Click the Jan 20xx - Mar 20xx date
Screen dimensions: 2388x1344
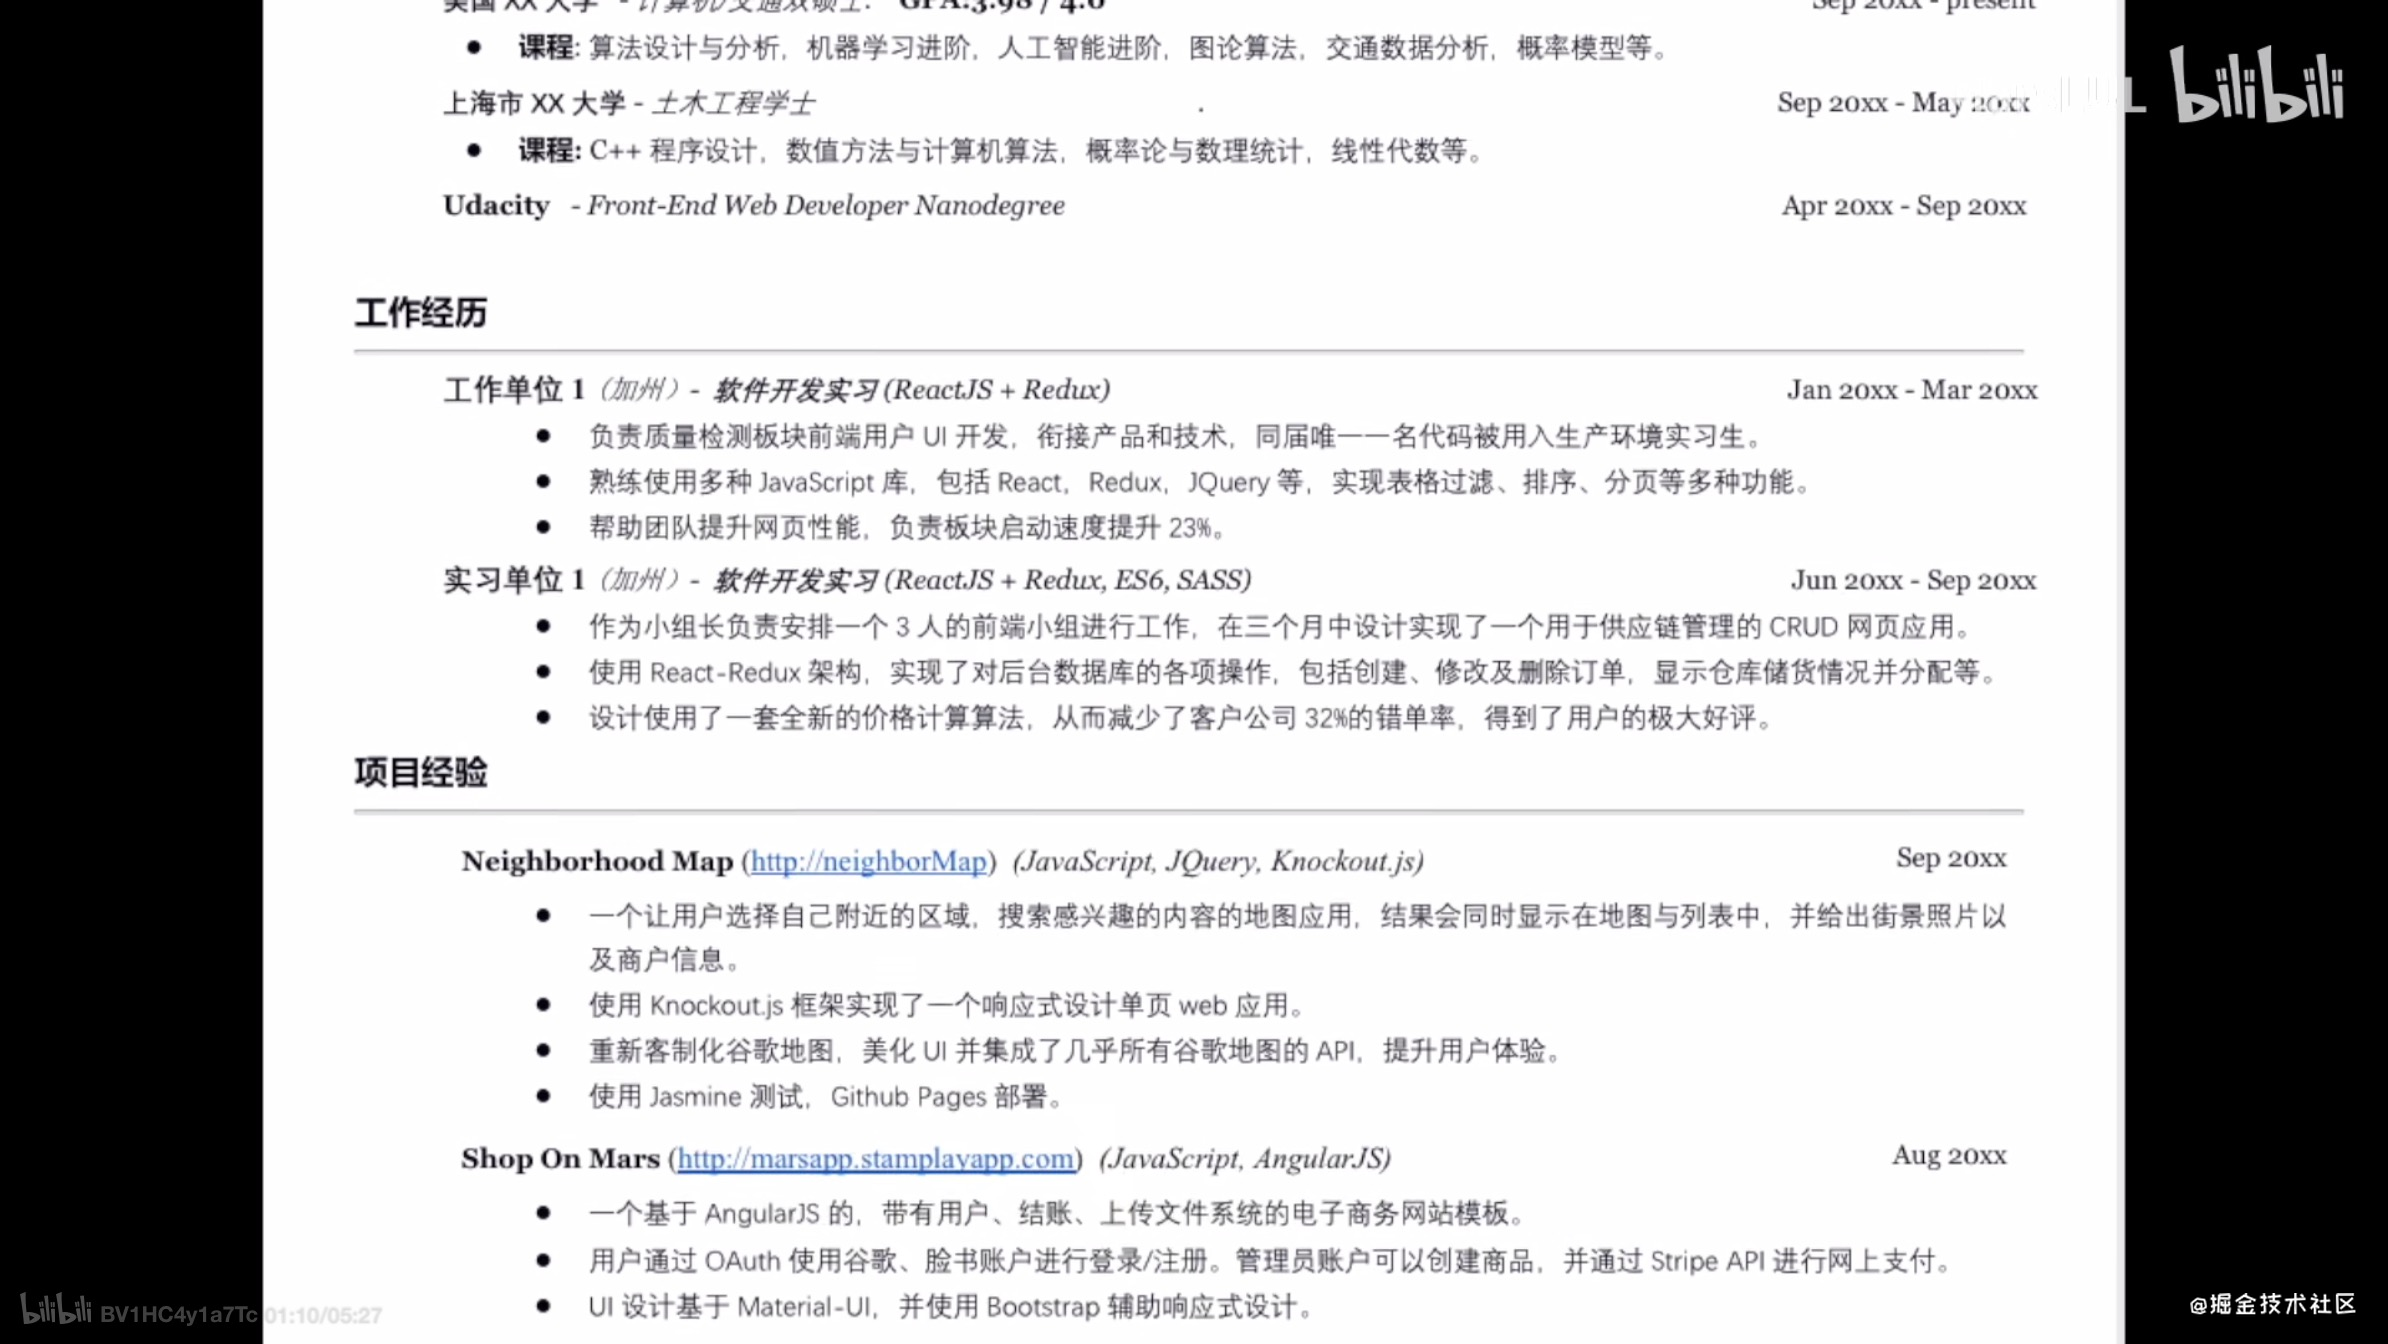(x=1911, y=390)
